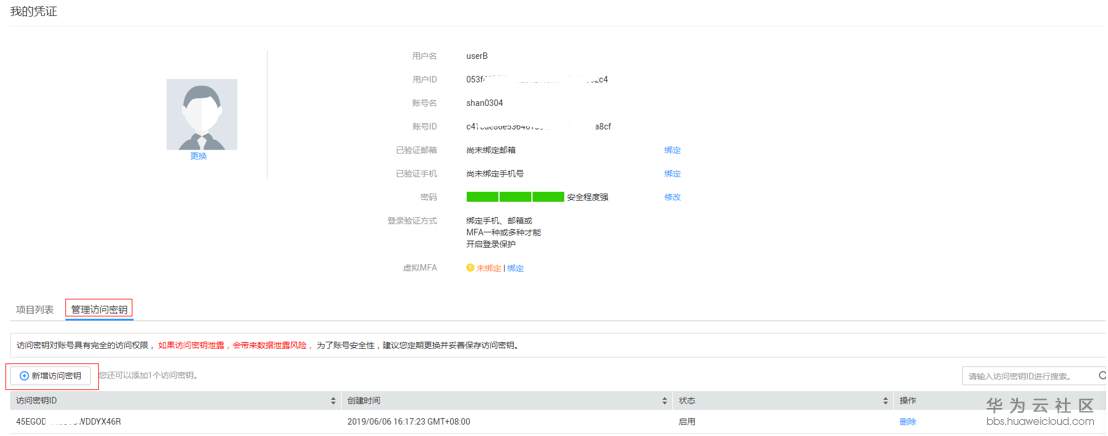
Task: Click 更换 under the avatar
Action: [199, 156]
